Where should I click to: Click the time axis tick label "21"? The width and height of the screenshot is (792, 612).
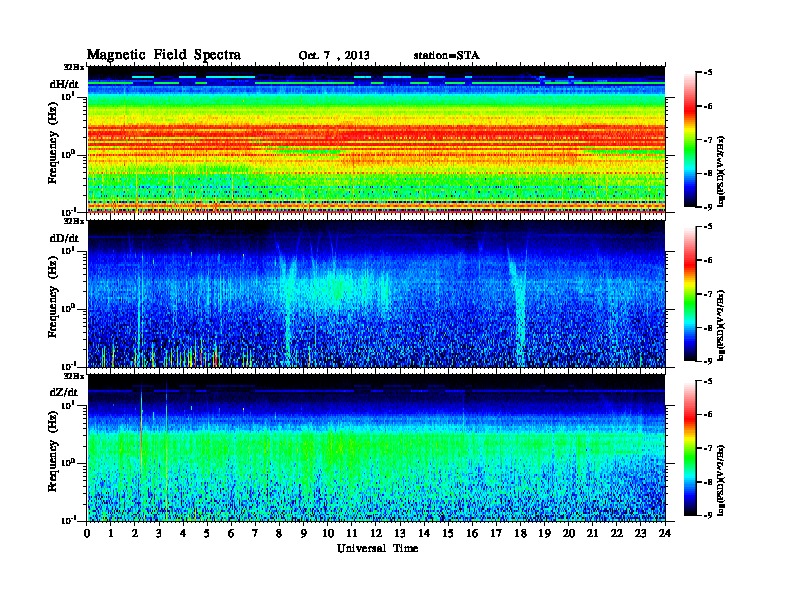592,534
